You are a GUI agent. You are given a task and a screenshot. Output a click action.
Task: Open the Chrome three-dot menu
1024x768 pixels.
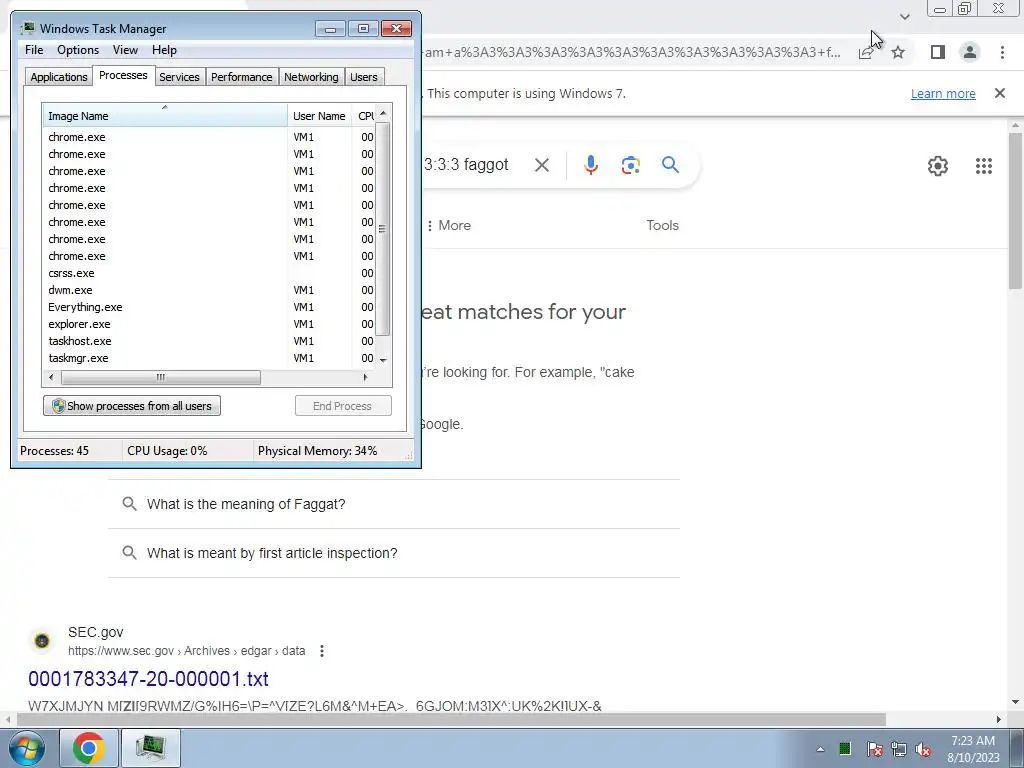pos(1002,52)
